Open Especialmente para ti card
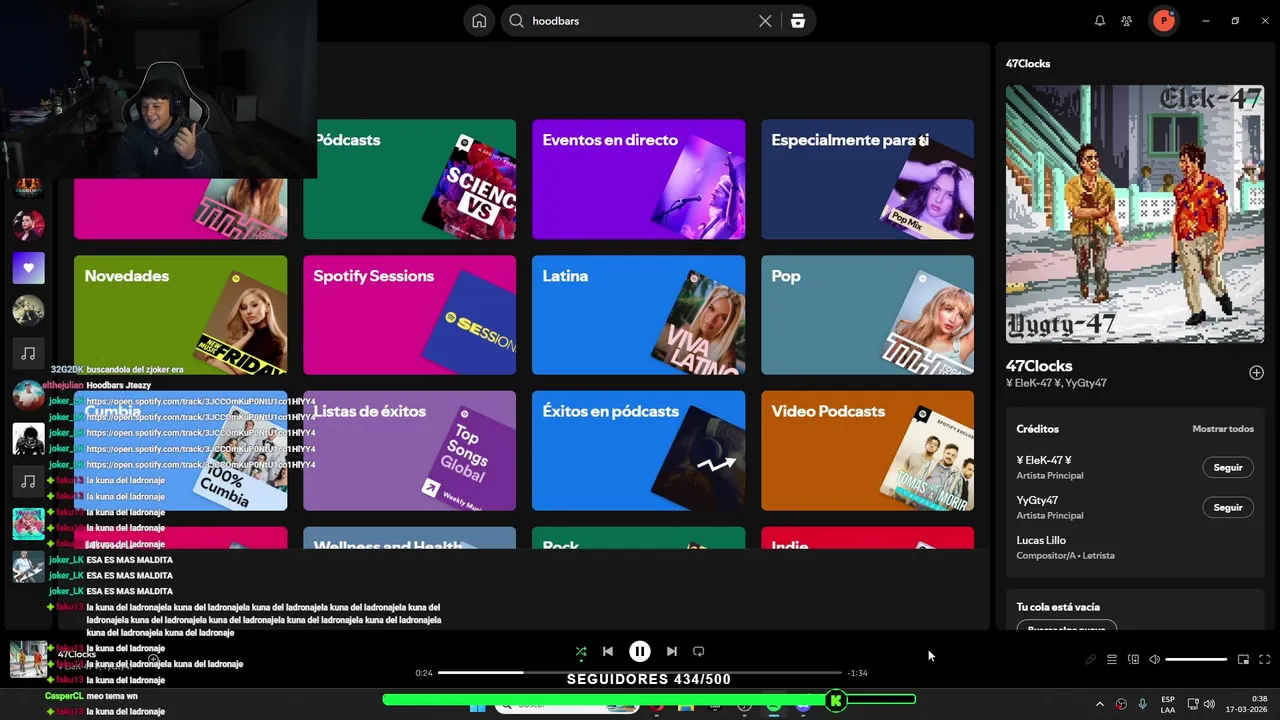The height and width of the screenshot is (720, 1280). (x=867, y=179)
